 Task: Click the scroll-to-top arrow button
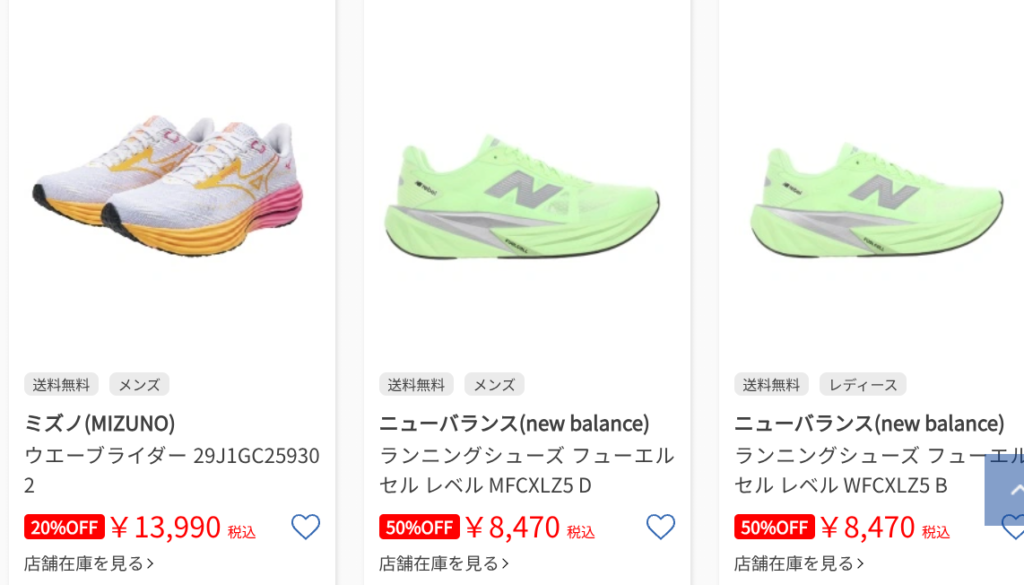(1005, 490)
